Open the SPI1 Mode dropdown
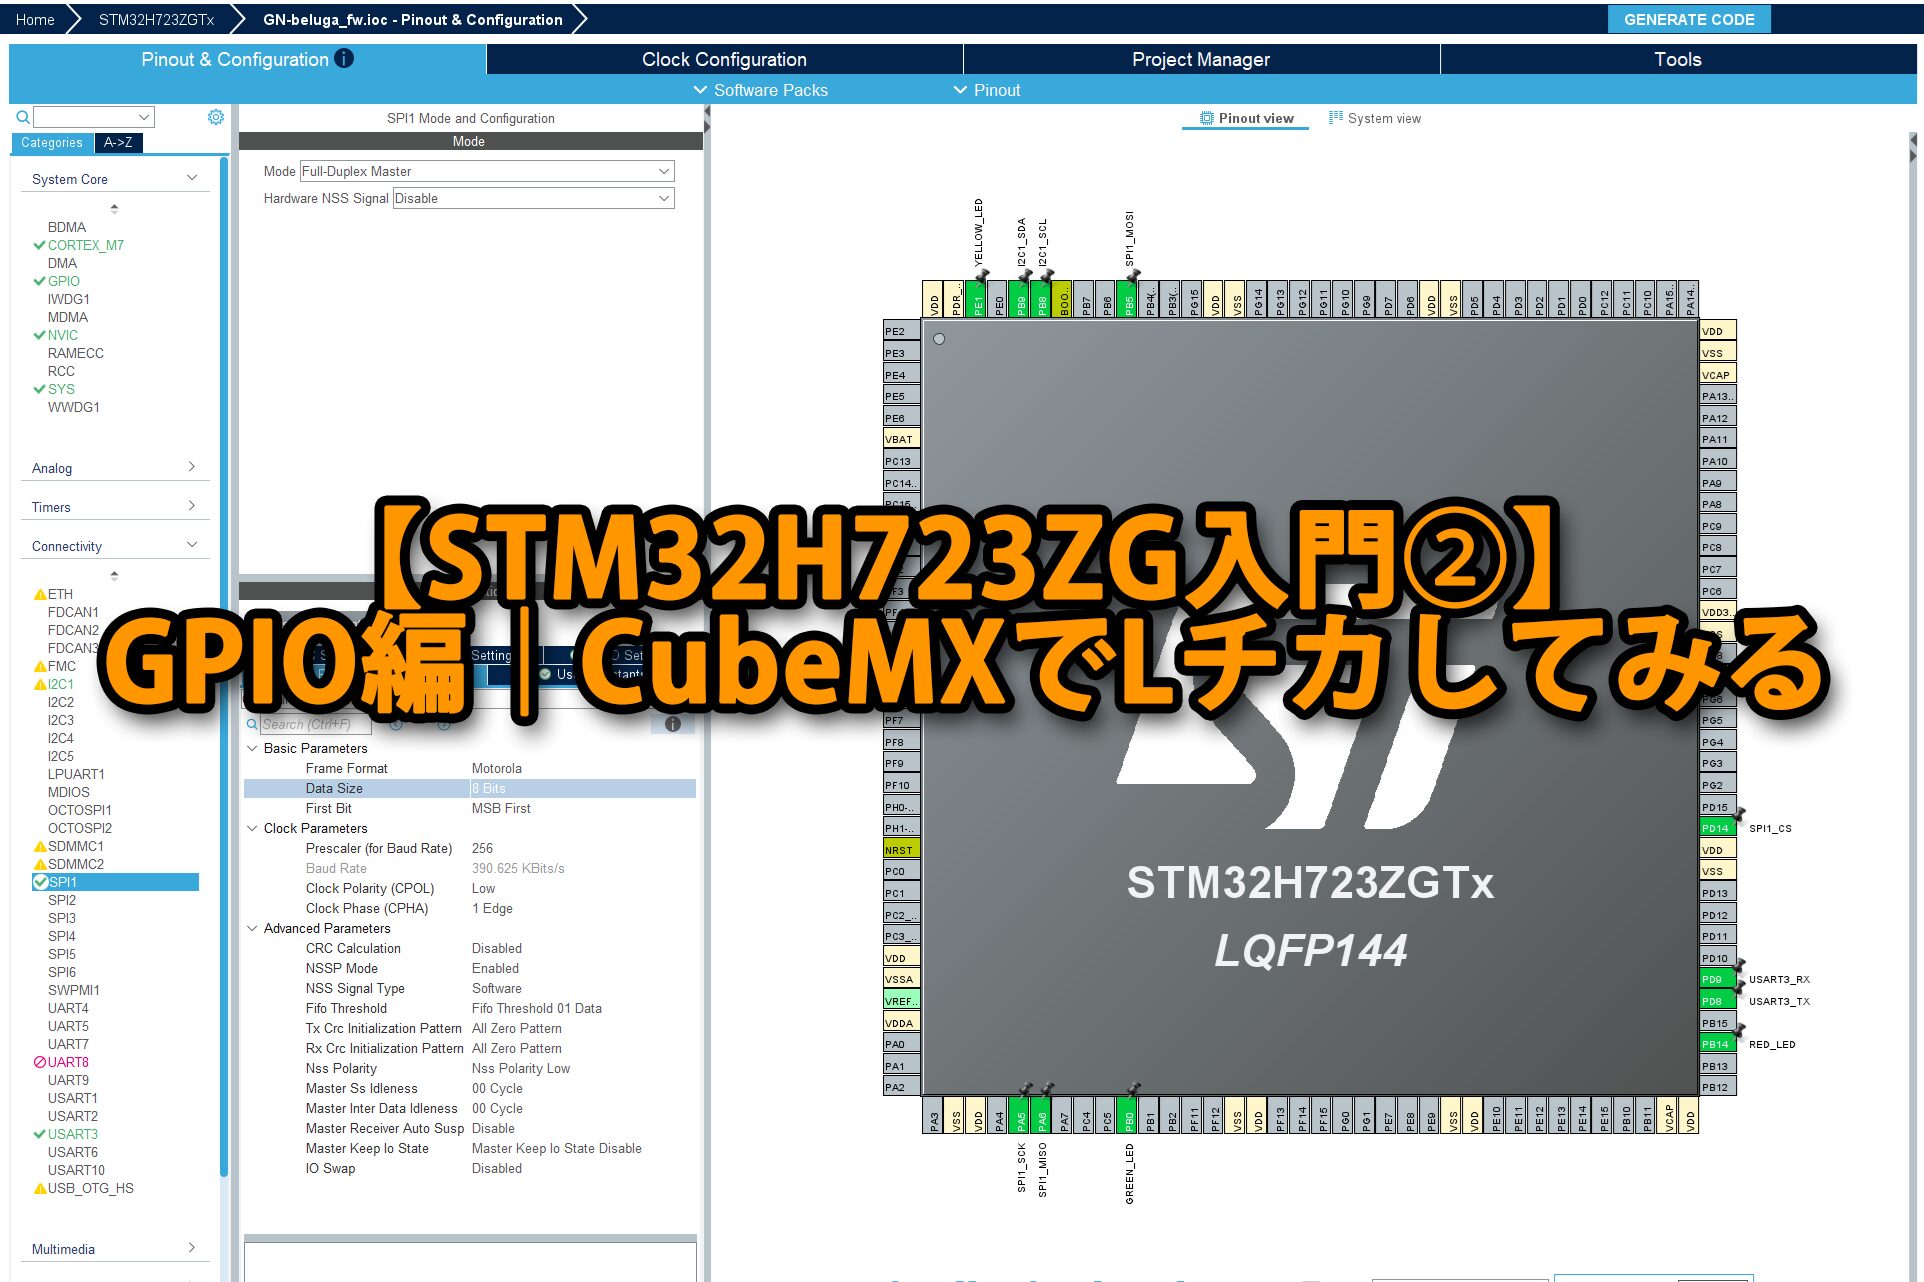1924x1282 pixels. pos(486,171)
